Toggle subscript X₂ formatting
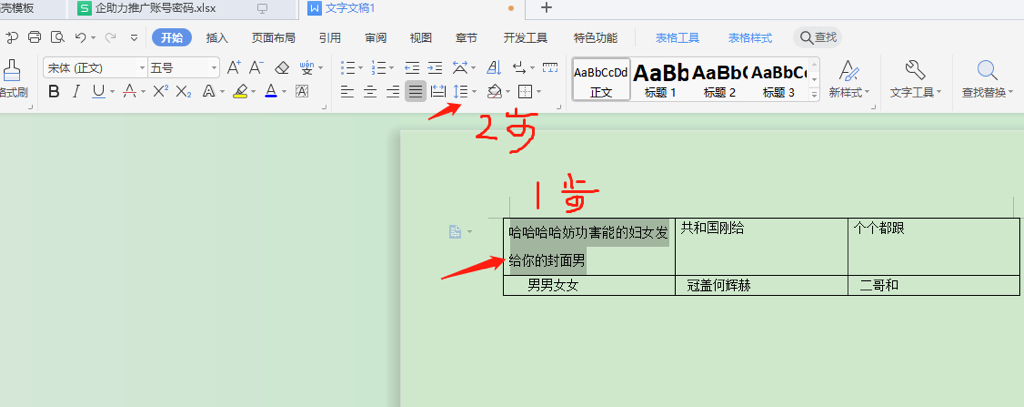The width and height of the screenshot is (1024, 407). click(184, 91)
